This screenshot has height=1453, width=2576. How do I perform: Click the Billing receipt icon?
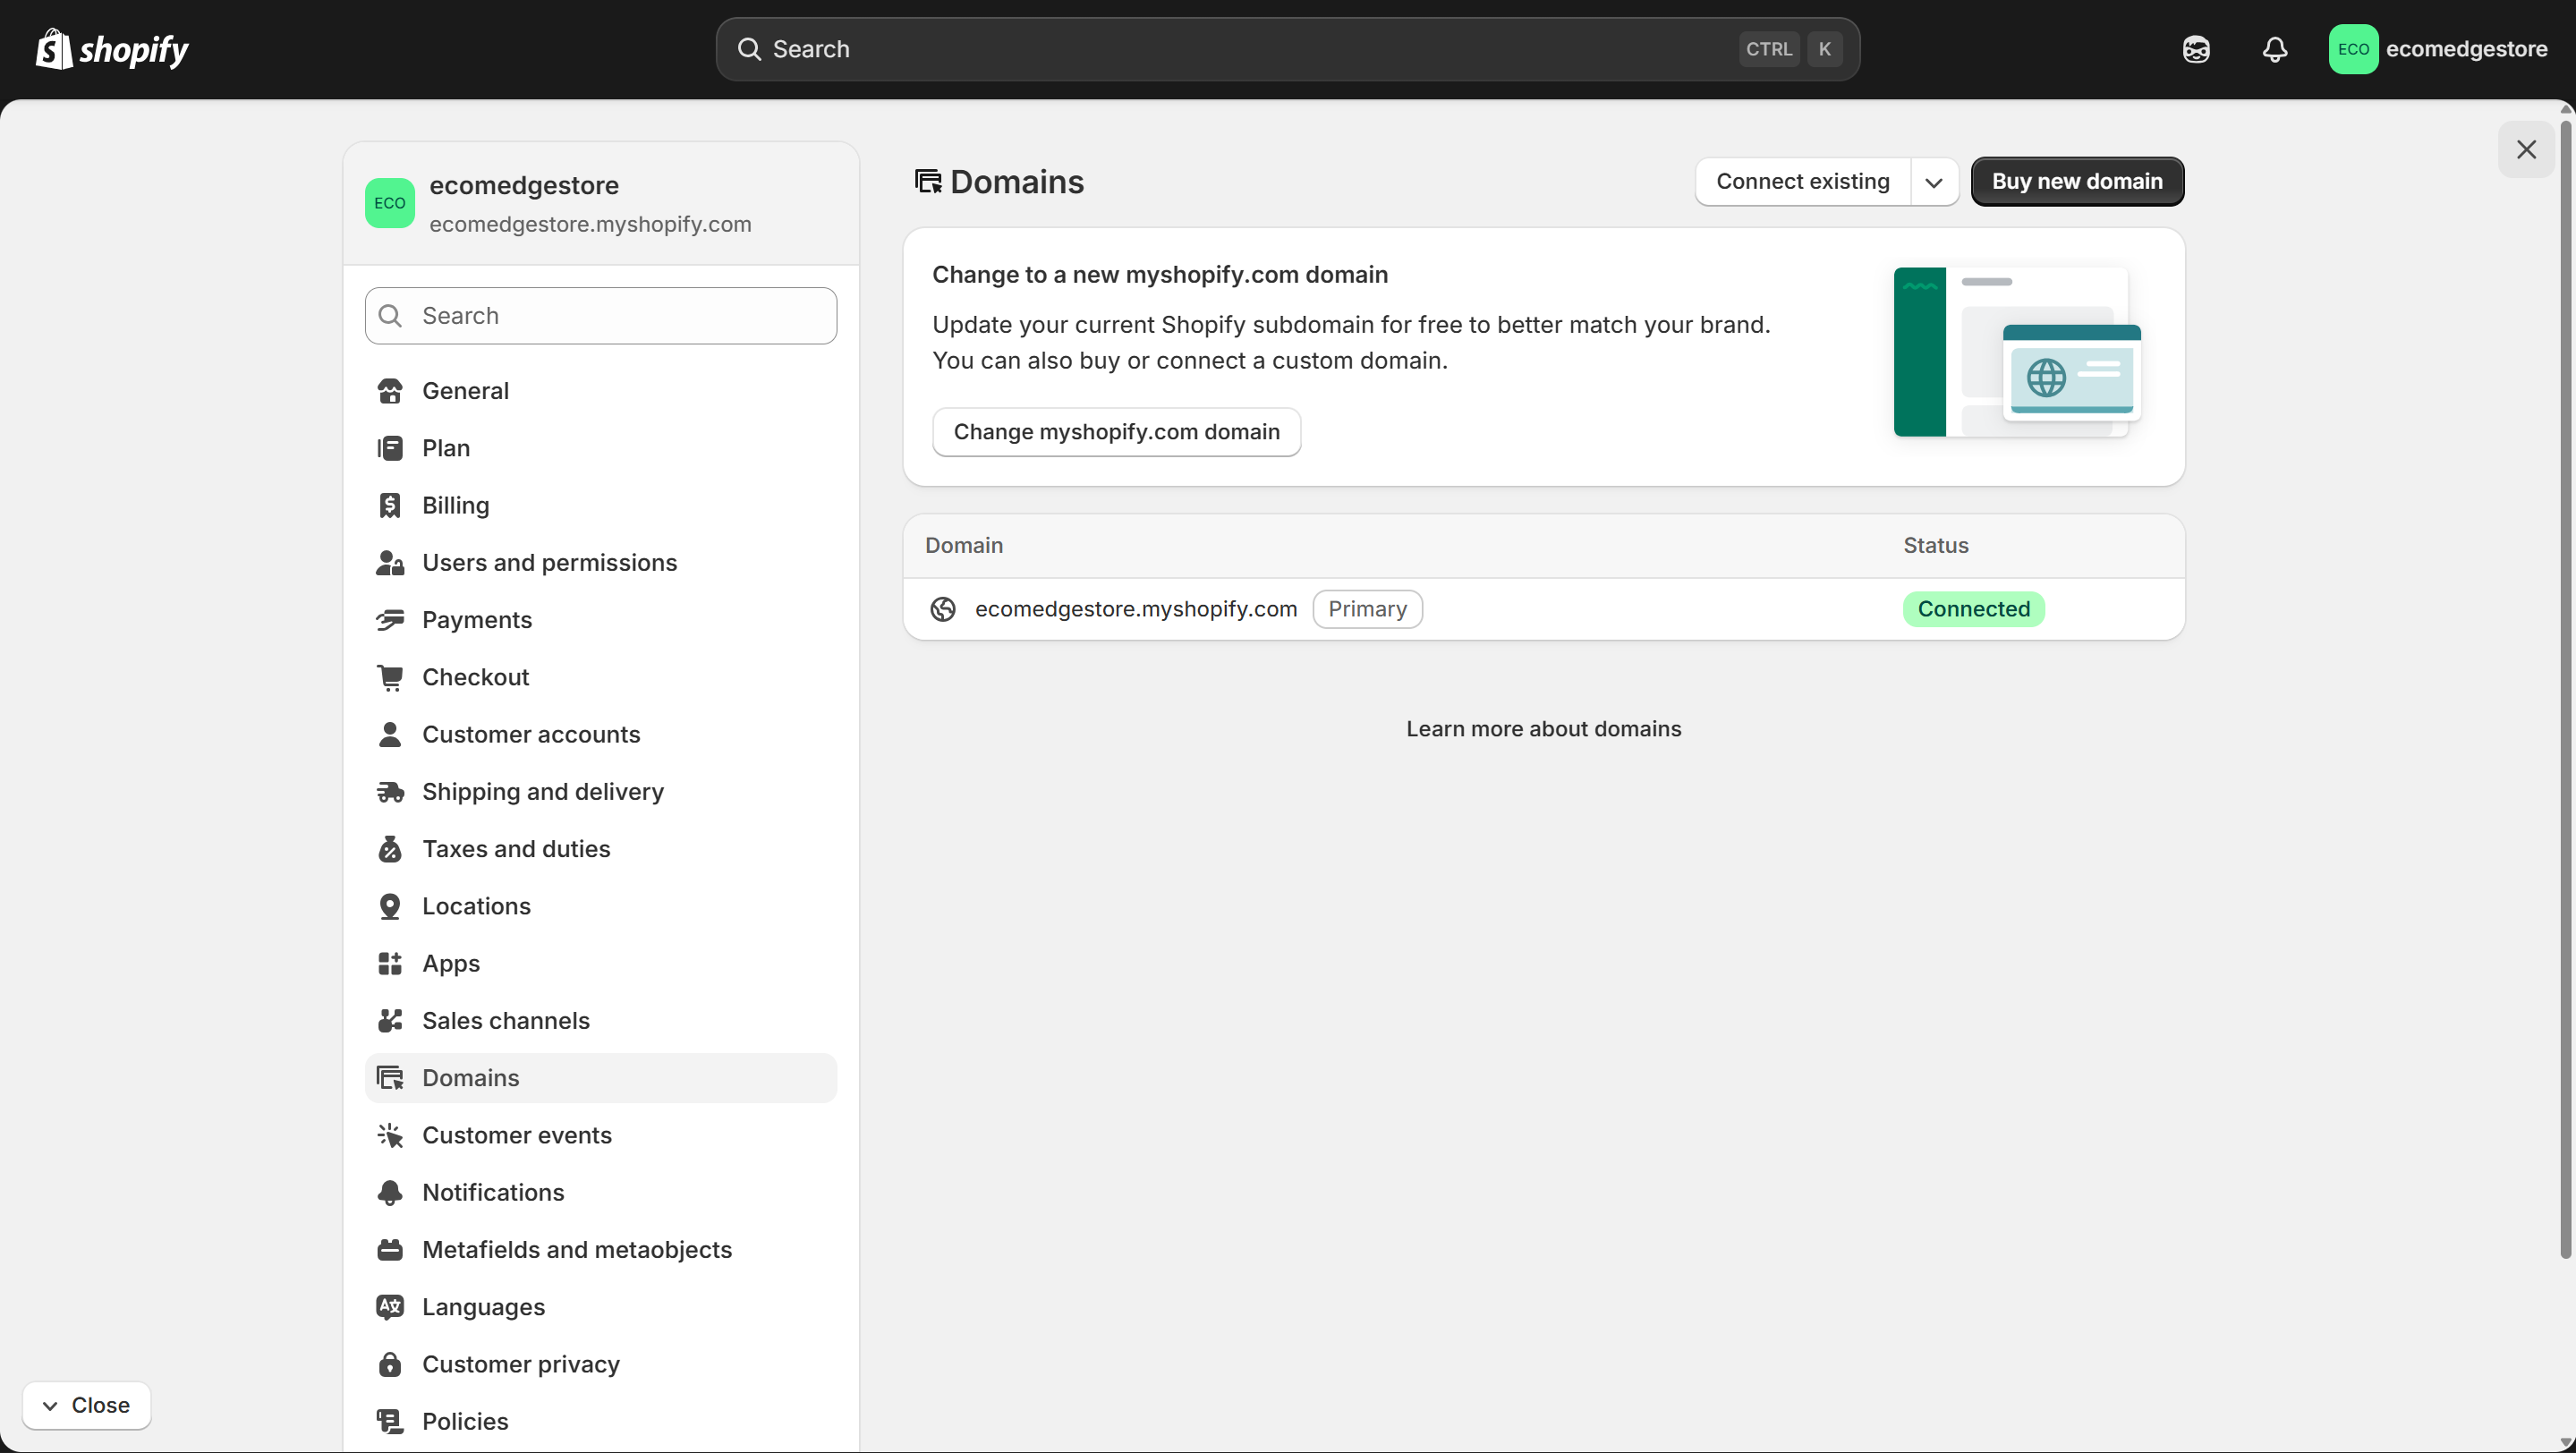pyautogui.click(x=389, y=505)
